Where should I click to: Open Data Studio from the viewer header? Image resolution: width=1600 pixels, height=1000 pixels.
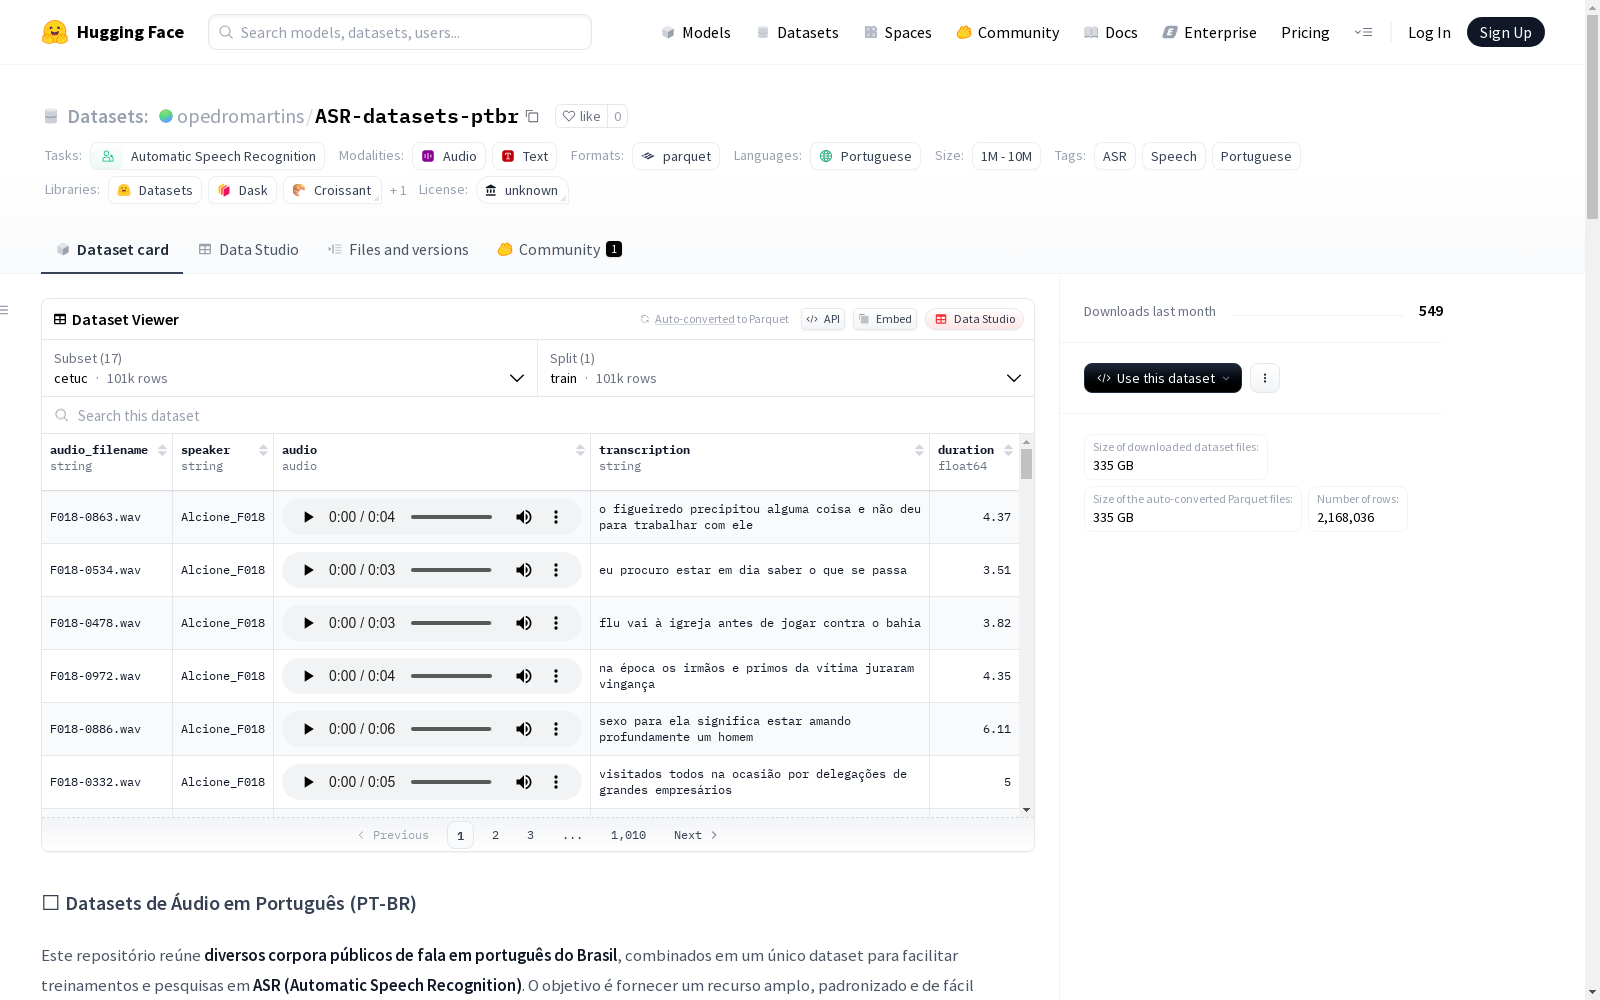coord(975,319)
